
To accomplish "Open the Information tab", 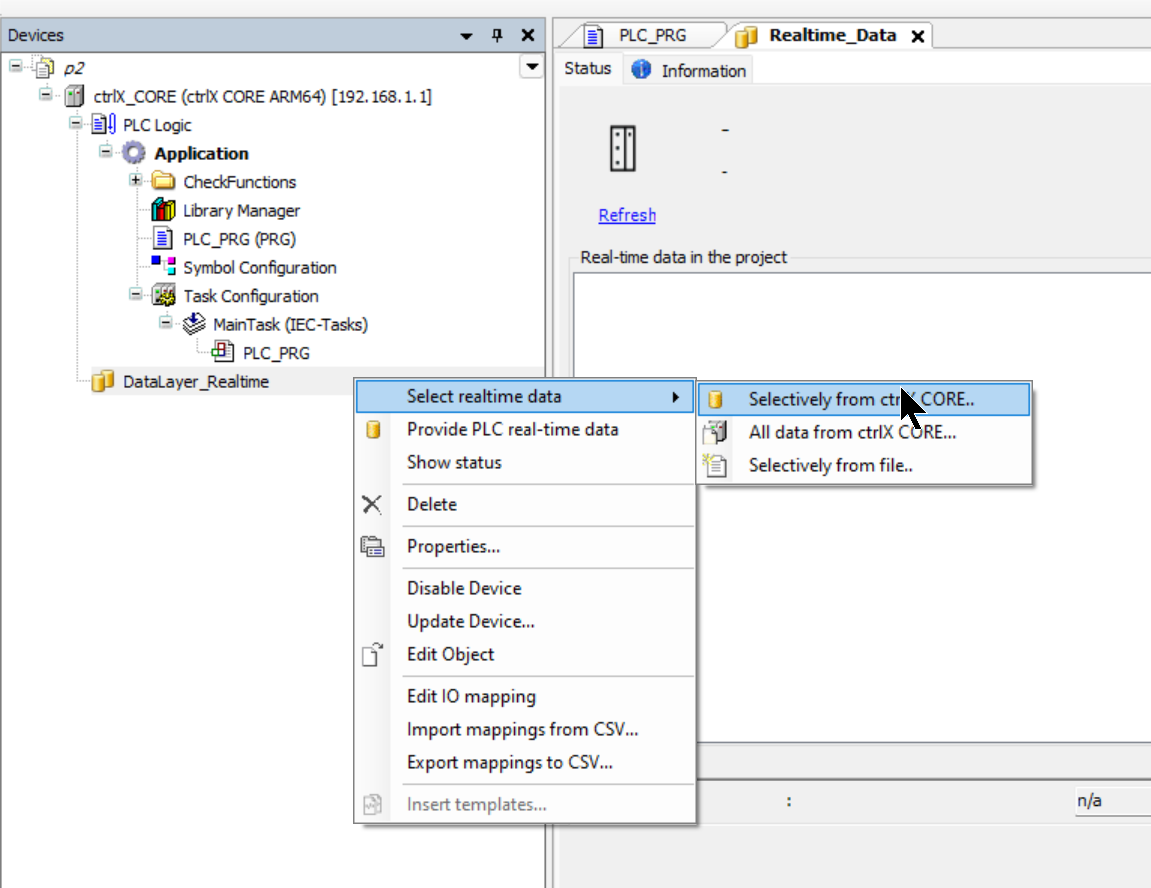I will point(689,70).
